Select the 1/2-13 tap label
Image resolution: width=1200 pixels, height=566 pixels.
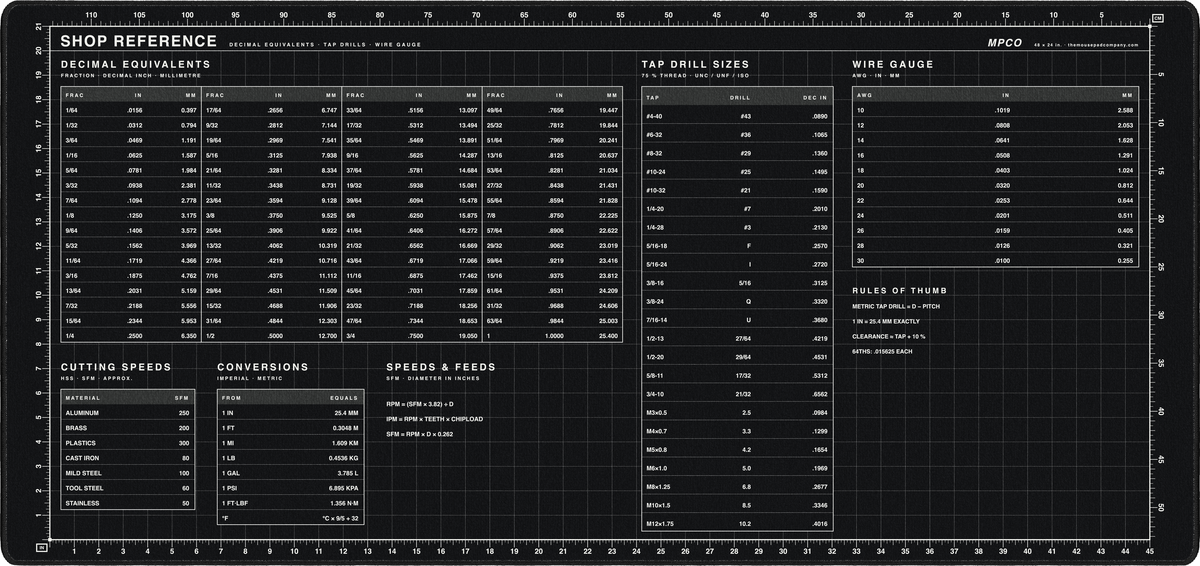click(x=657, y=338)
